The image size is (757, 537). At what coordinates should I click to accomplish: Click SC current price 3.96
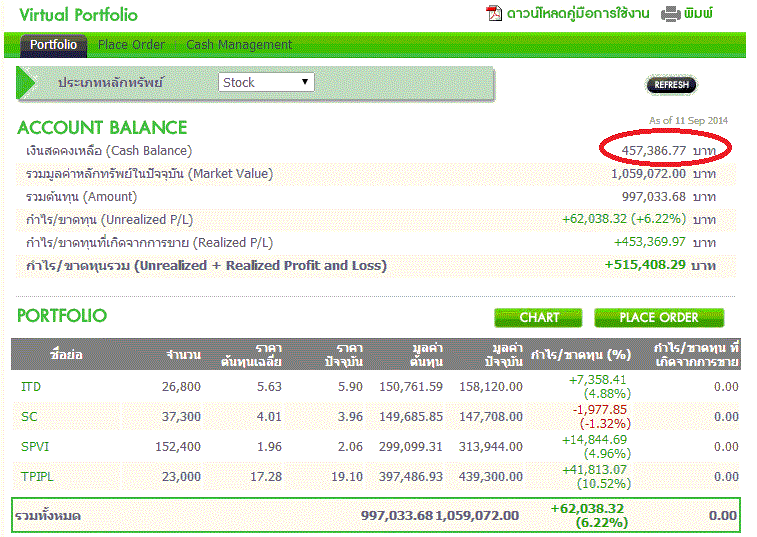[x=350, y=417]
